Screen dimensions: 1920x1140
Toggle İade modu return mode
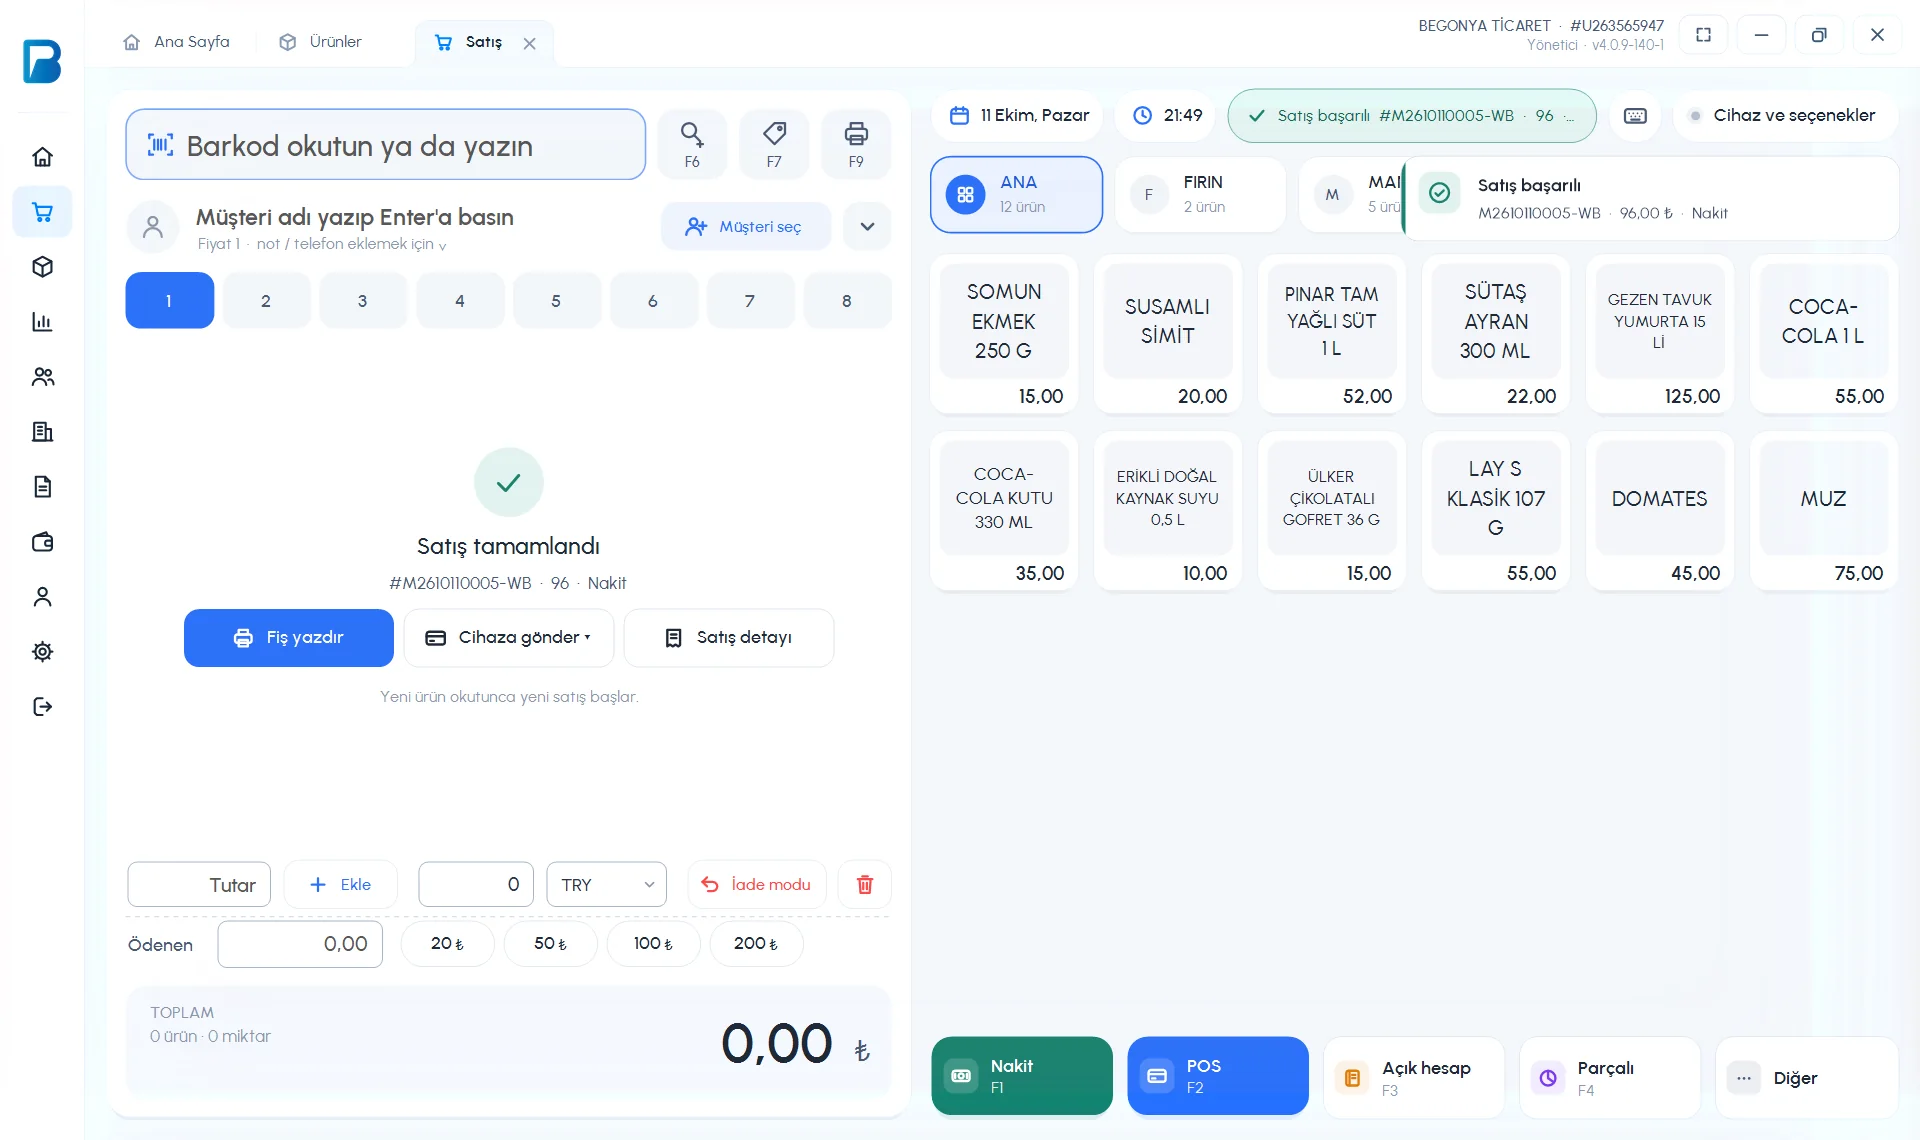(757, 885)
